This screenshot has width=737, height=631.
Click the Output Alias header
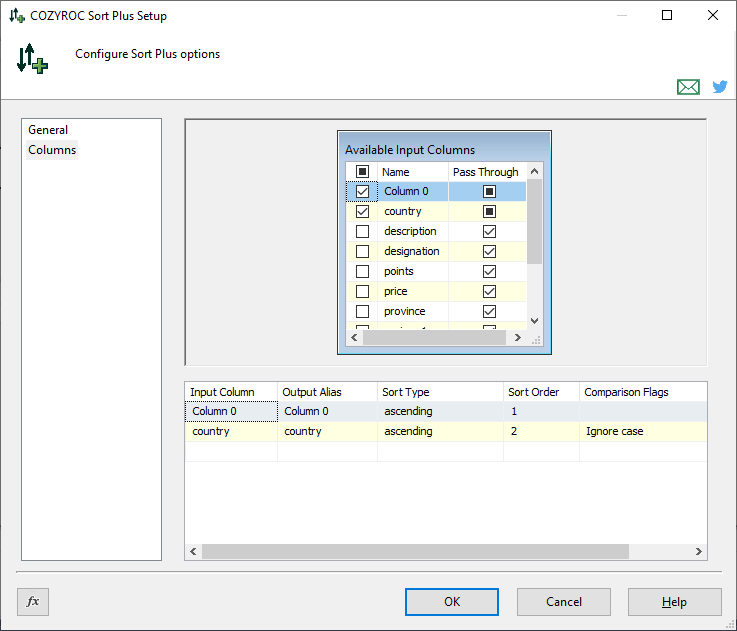(327, 392)
